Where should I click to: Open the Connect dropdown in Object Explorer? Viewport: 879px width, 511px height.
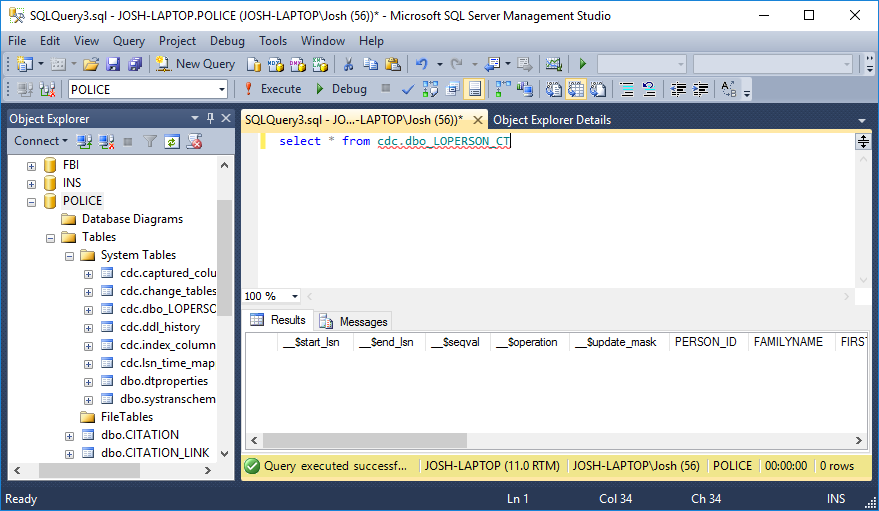click(41, 141)
